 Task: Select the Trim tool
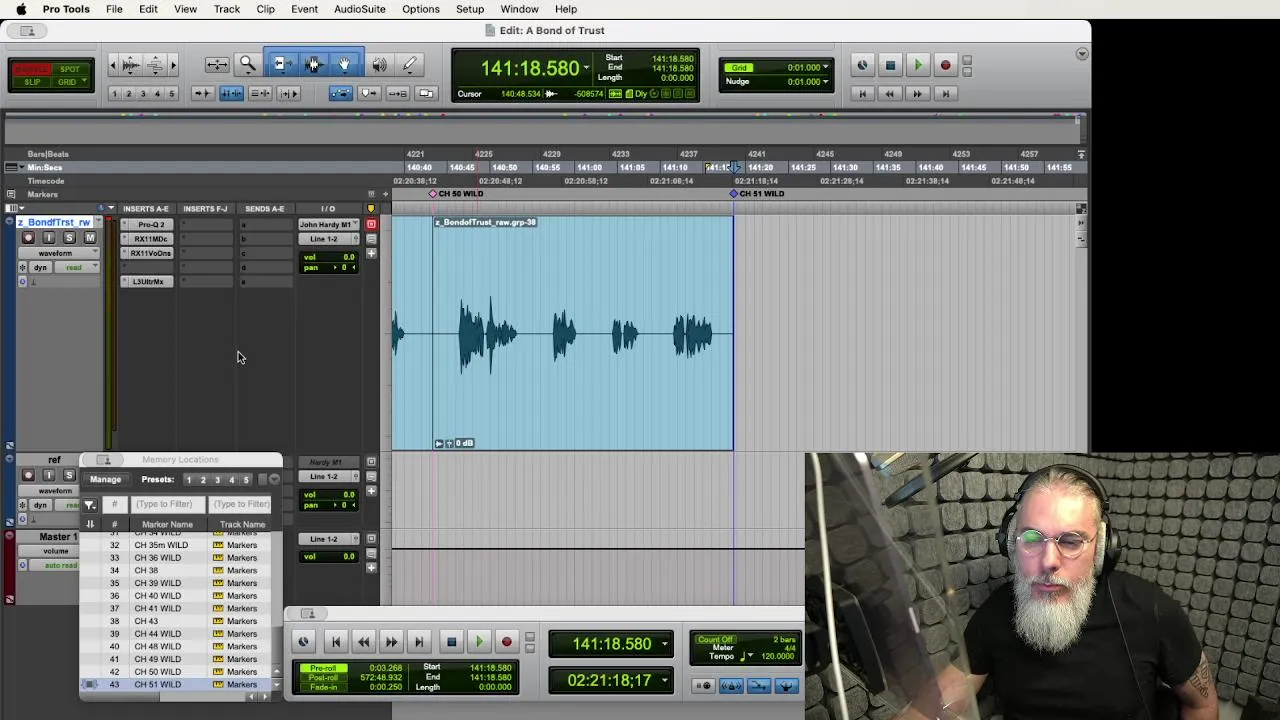(281, 65)
